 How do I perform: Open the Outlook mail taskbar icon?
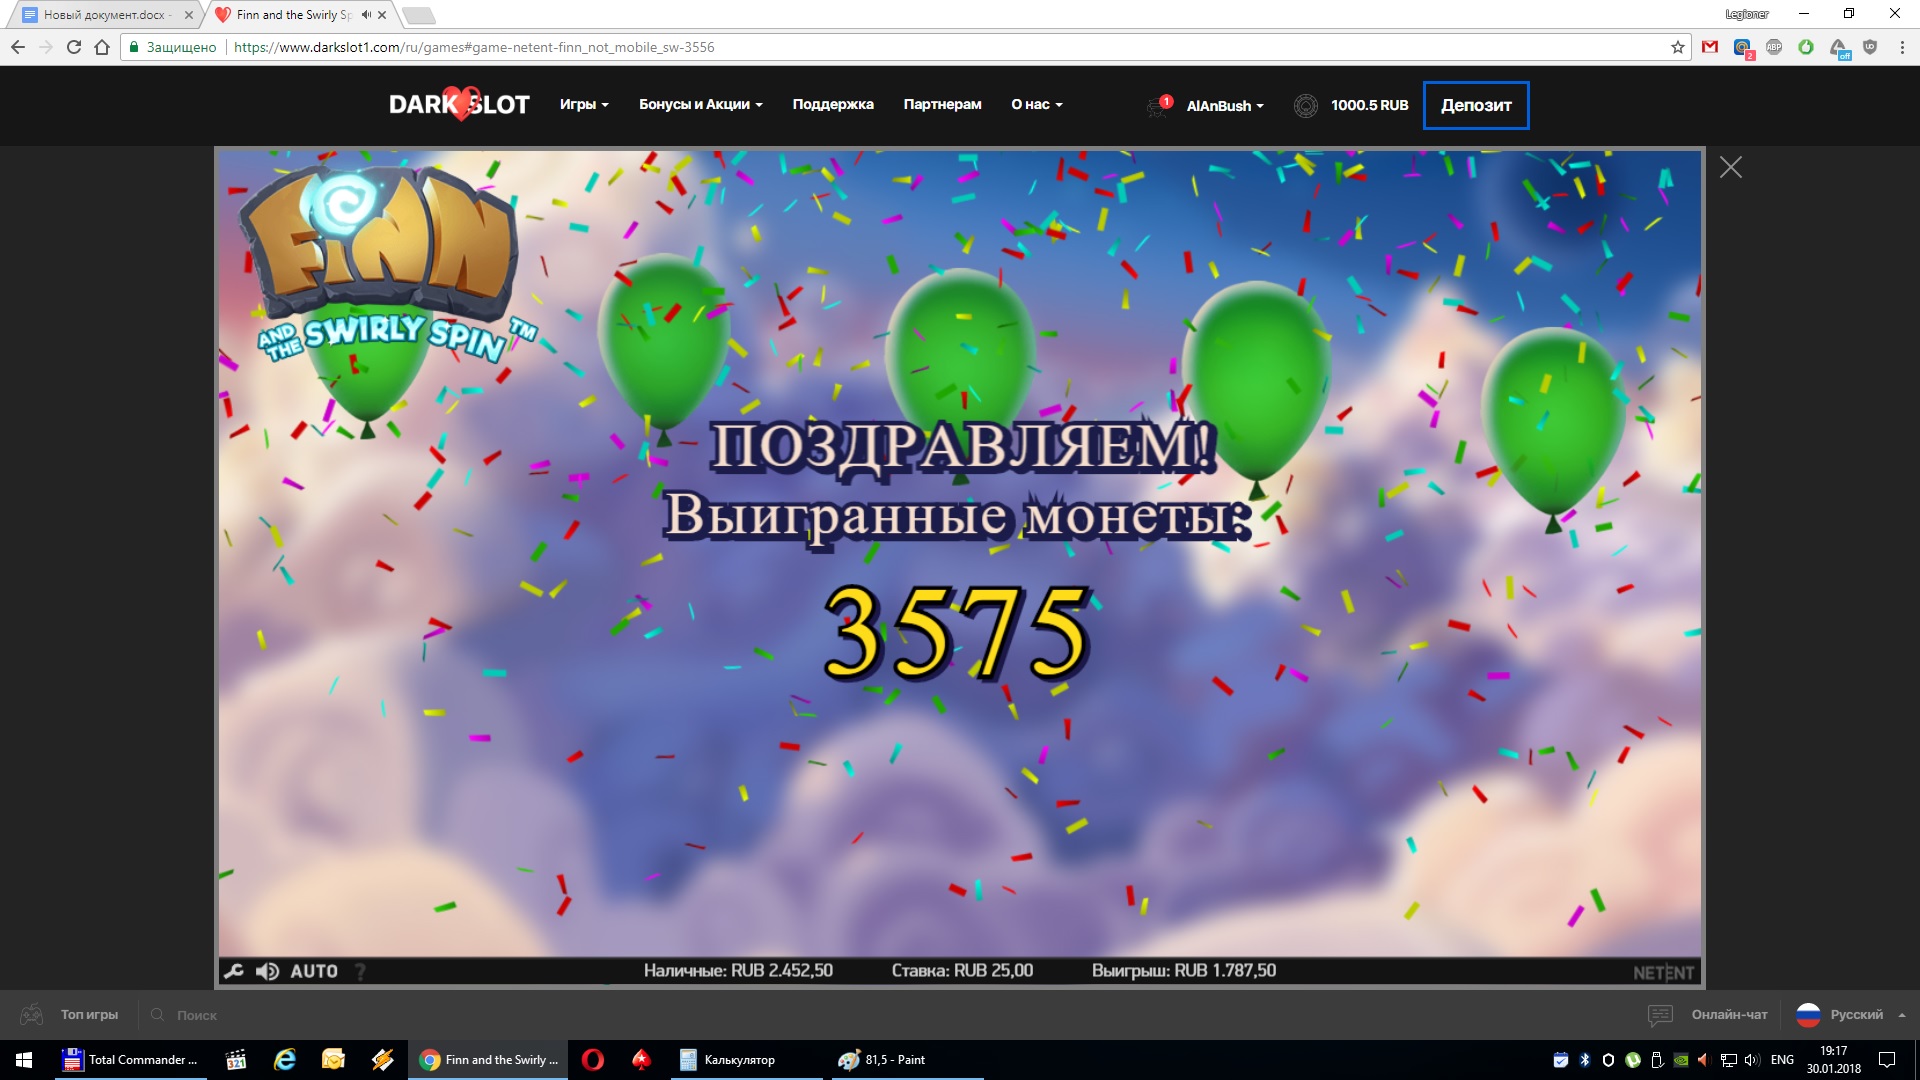point(333,1060)
